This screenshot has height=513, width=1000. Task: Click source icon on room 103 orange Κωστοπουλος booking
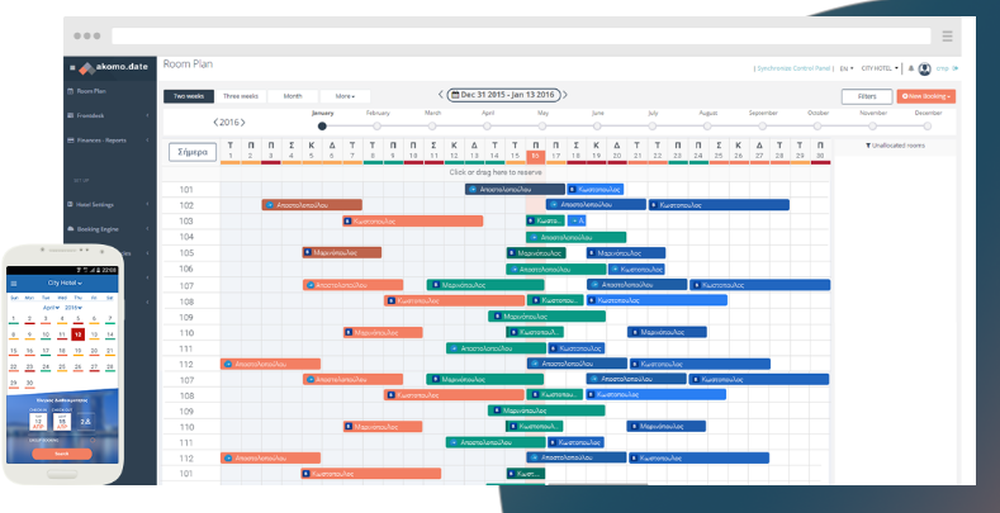(348, 221)
